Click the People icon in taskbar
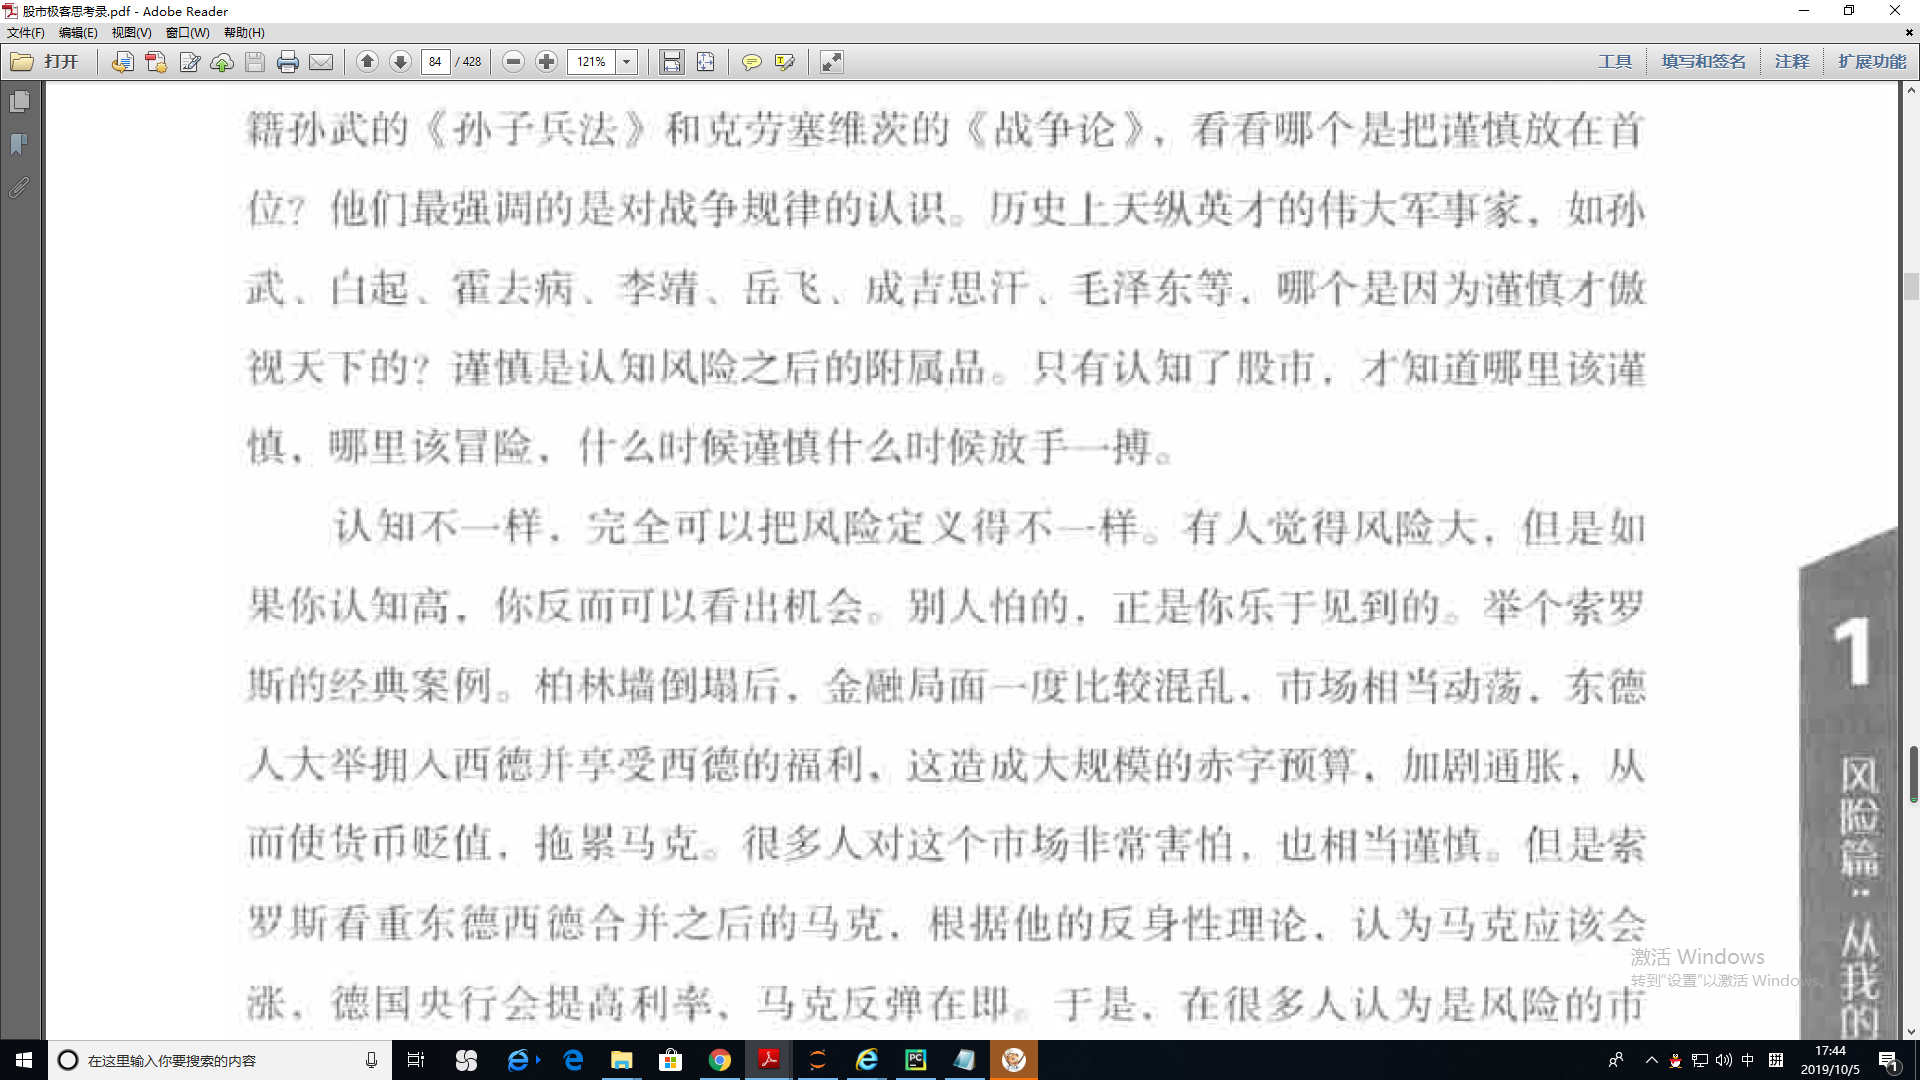Screen dimensions: 1920x1080 (1616, 1060)
